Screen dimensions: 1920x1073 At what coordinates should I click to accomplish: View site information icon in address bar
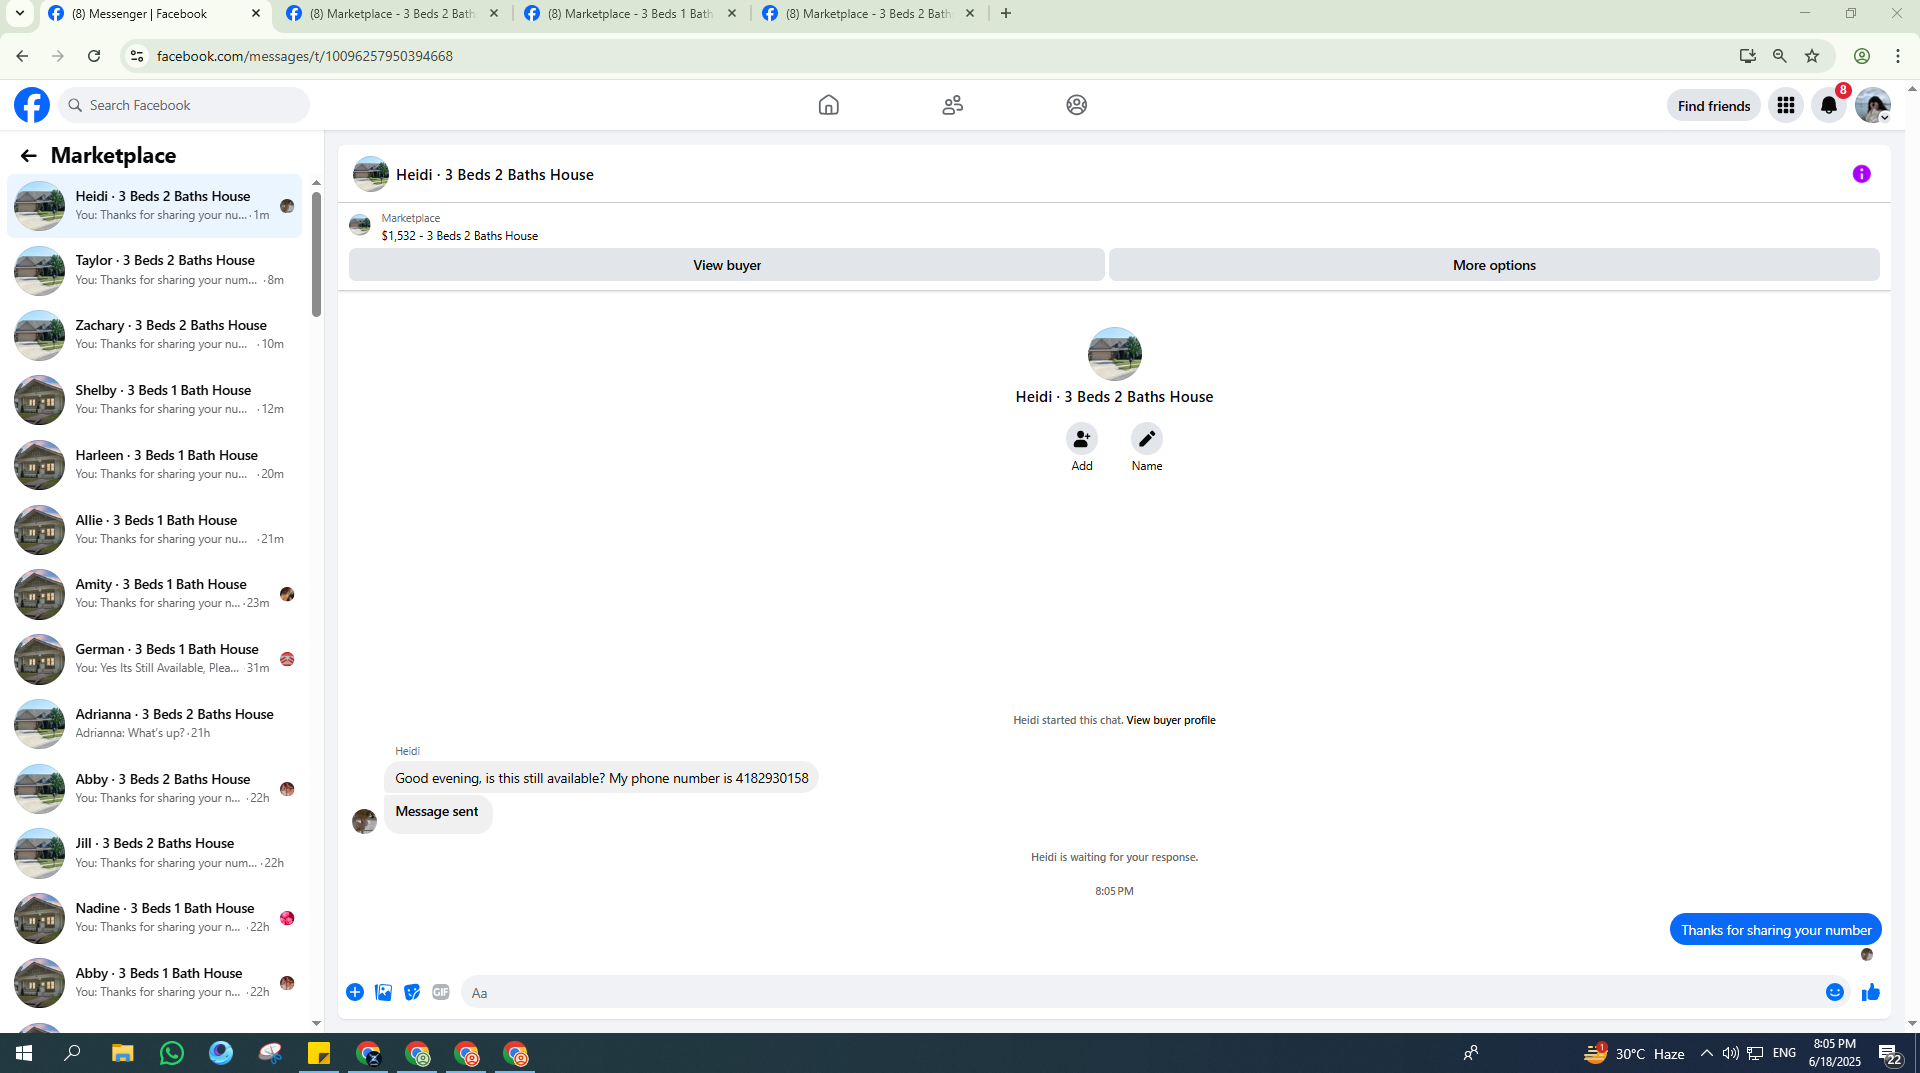coord(137,56)
